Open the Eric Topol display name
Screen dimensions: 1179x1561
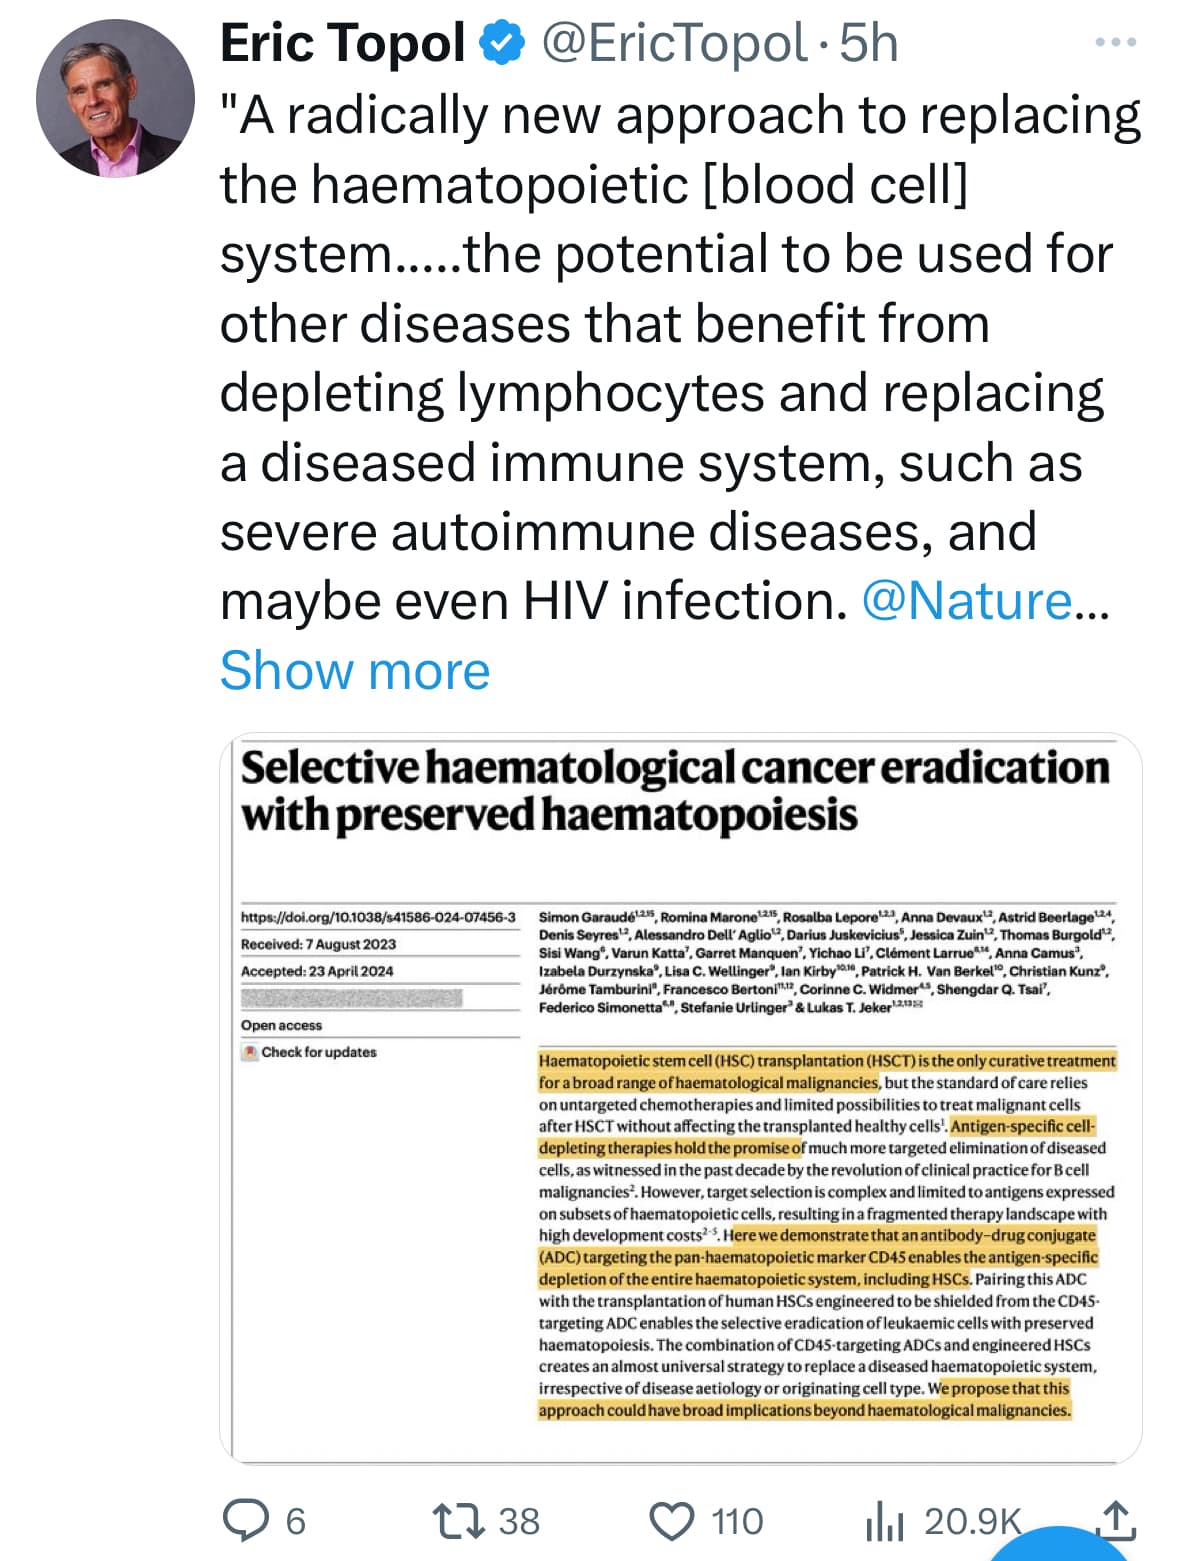pyautogui.click(x=343, y=43)
